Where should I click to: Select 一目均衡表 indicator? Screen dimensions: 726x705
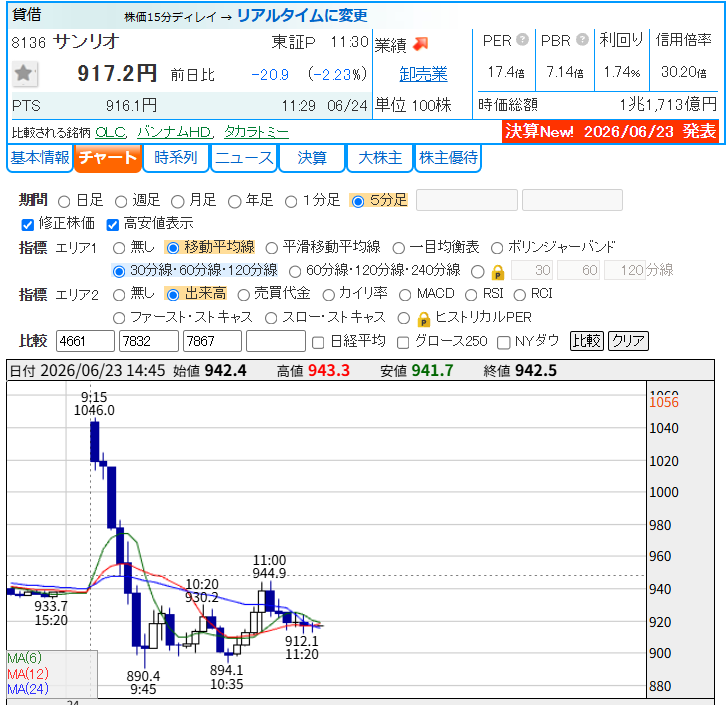[398, 248]
